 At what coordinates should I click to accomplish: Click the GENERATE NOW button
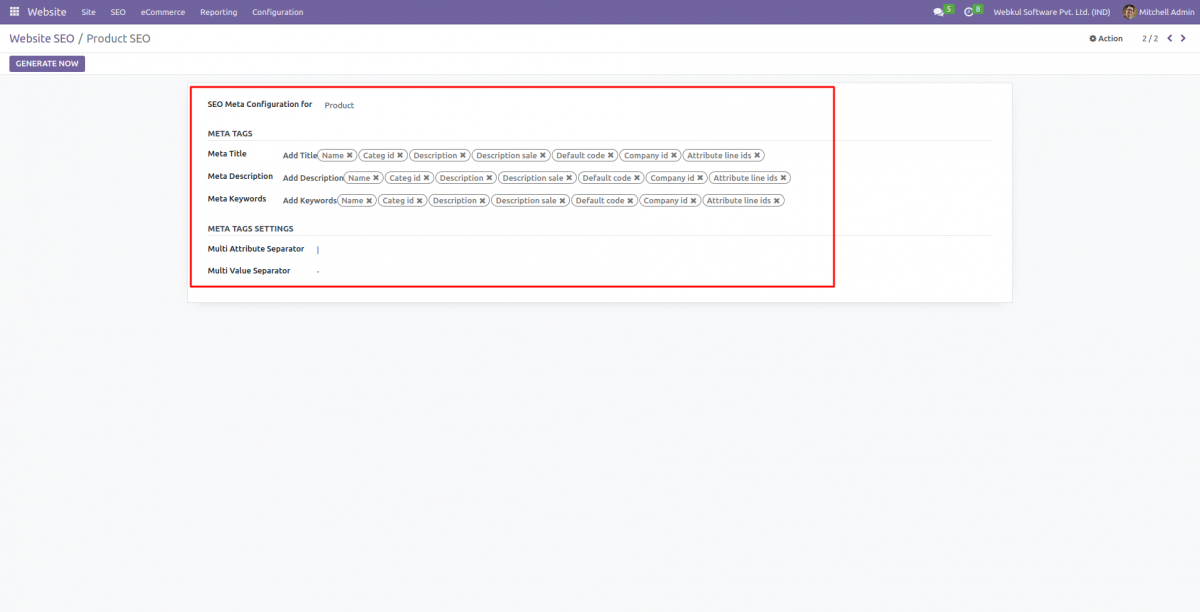[46, 63]
